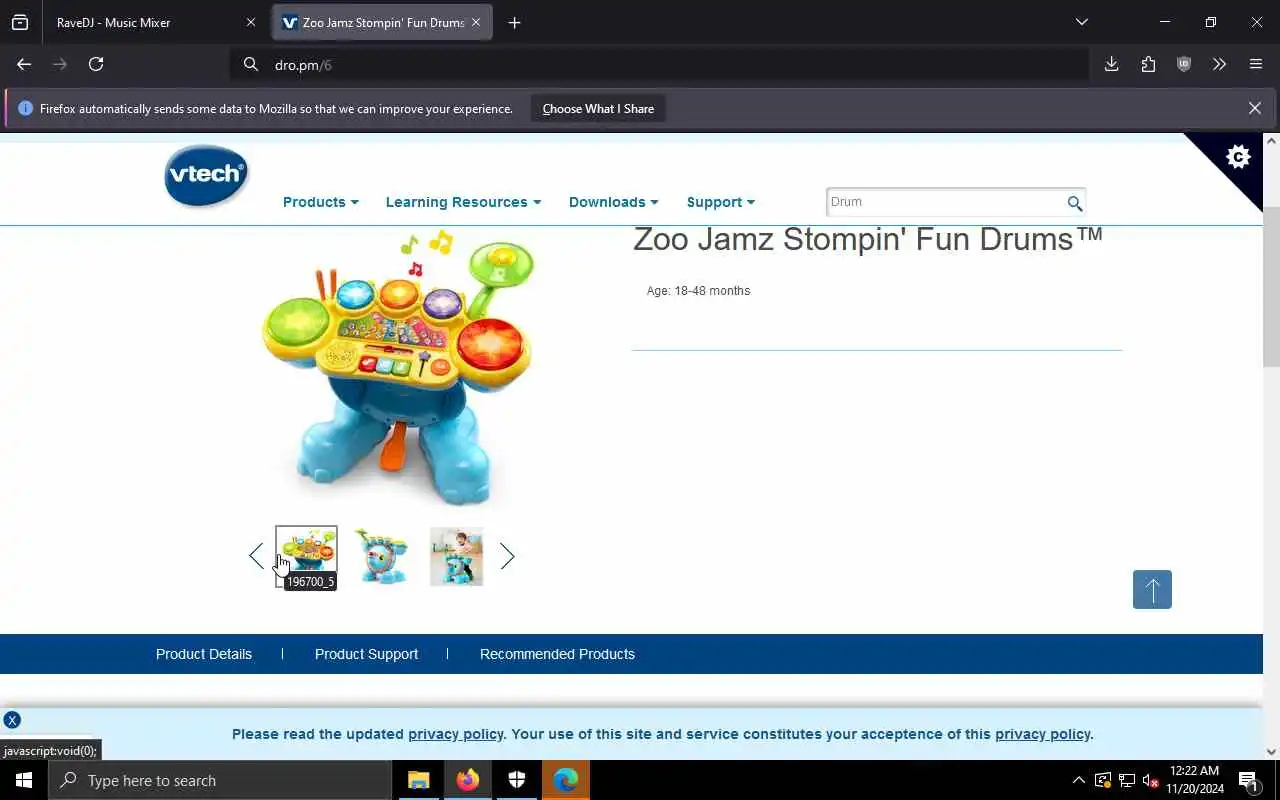This screenshot has height=800, width=1280.
Task: Open the cookie settings gear in corner
Action: pyautogui.click(x=1238, y=157)
